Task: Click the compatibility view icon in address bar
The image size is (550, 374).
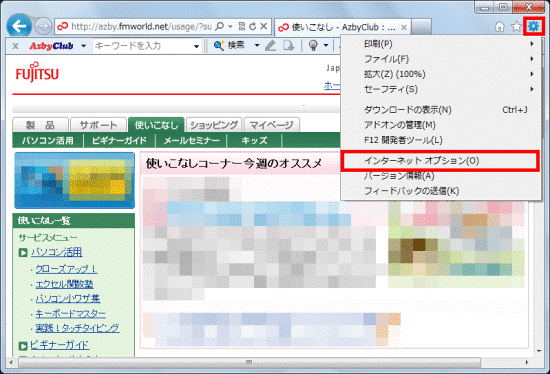Action: pyautogui.click(x=242, y=26)
